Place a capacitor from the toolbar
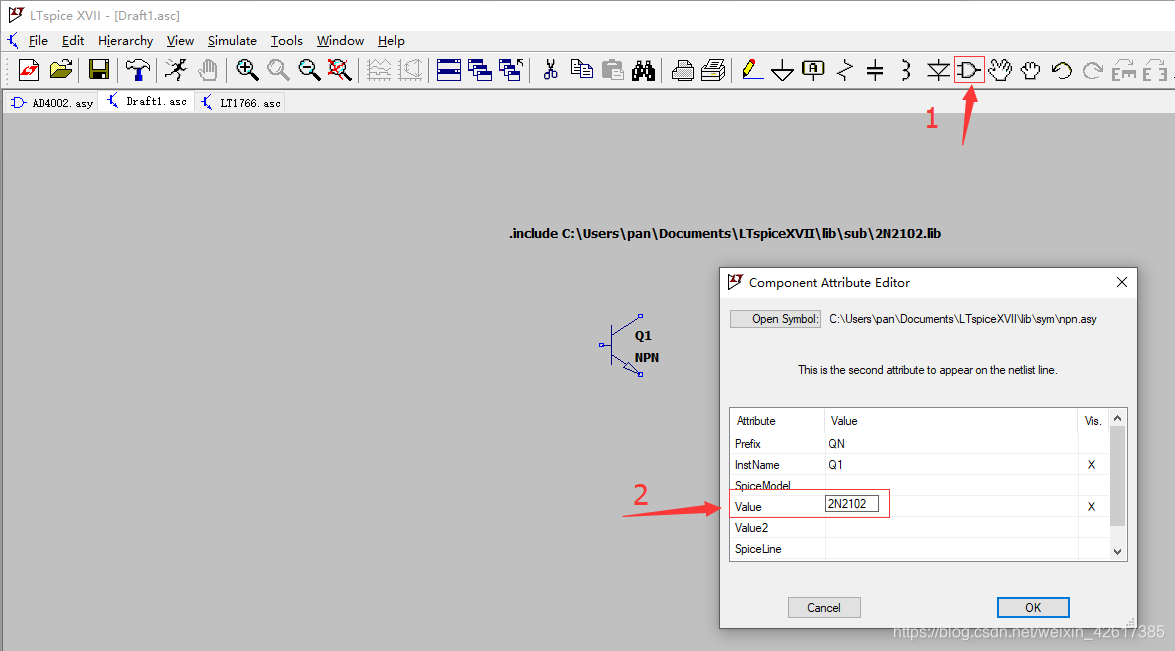Image resolution: width=1175 pixels, height=651 pixels. click(x=875, y=70)
